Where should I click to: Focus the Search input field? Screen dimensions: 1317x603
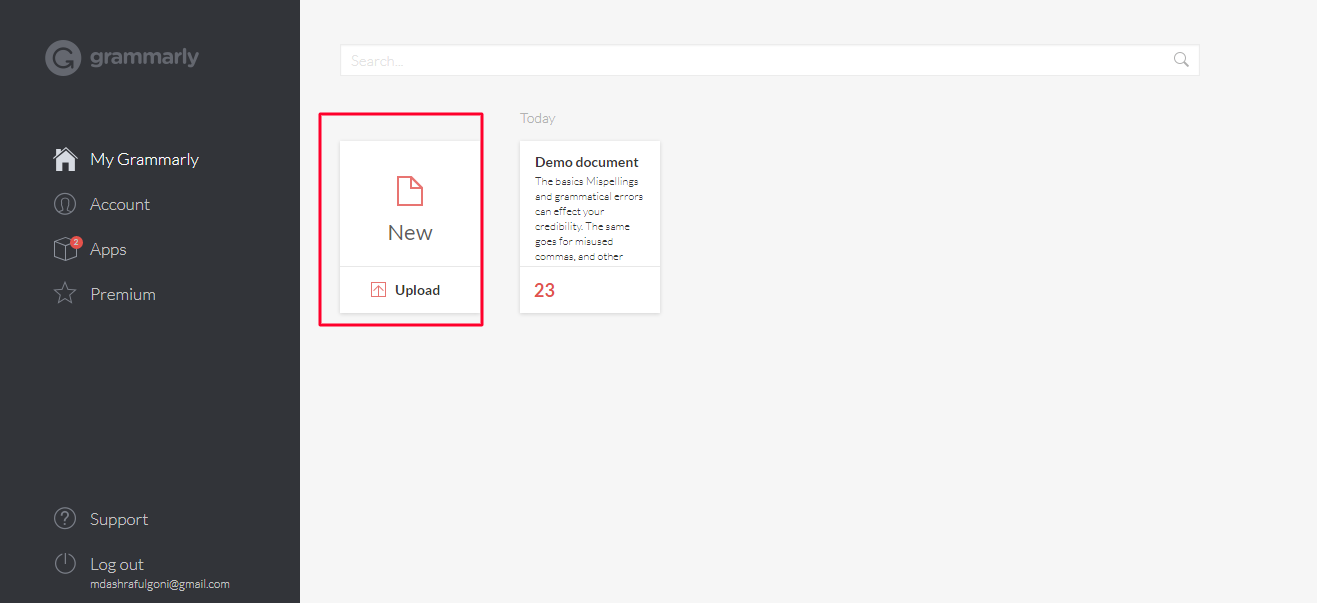[x=769, y=60]
